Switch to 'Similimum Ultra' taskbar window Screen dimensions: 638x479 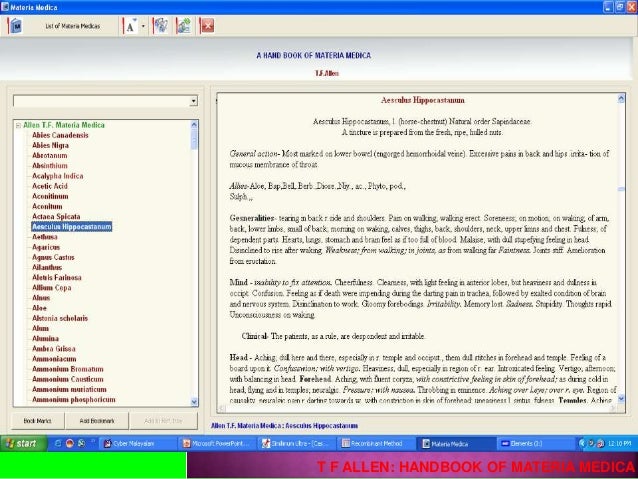tap(295, 444)
